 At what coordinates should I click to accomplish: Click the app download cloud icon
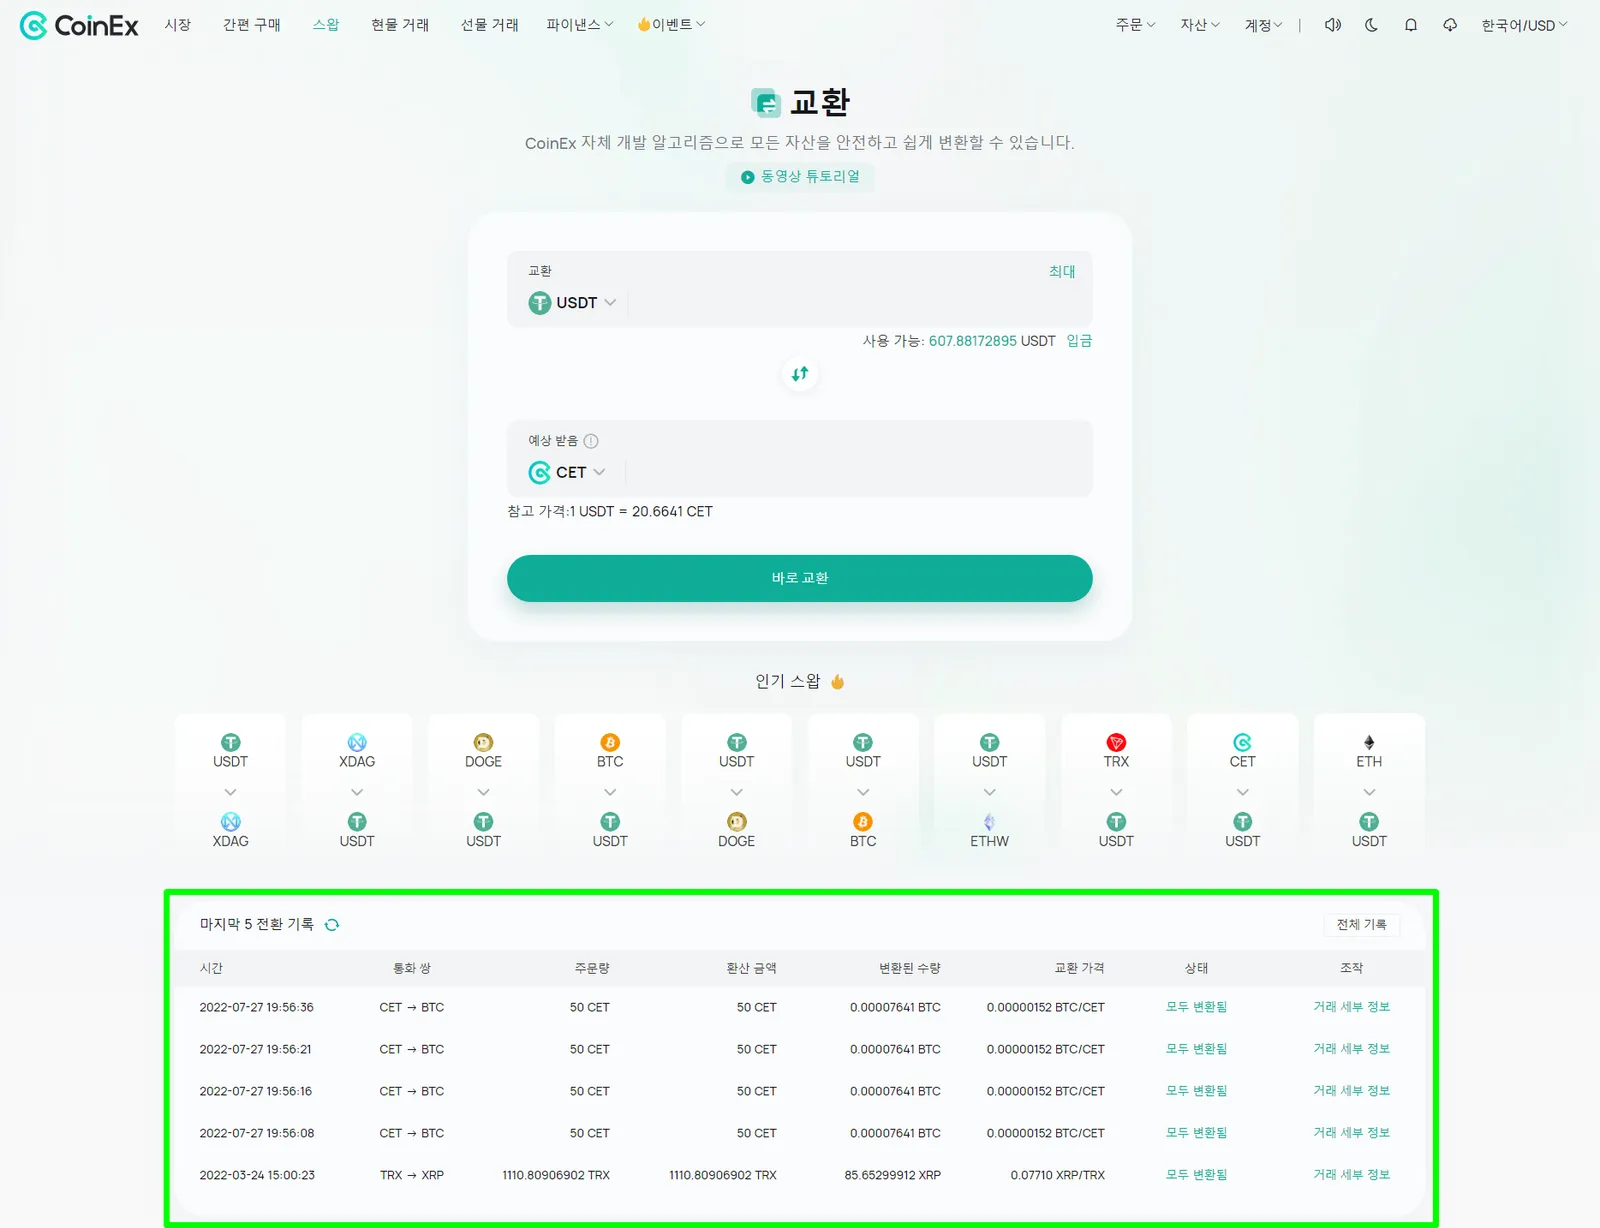pyautogui.click(x=1449, y=25)
